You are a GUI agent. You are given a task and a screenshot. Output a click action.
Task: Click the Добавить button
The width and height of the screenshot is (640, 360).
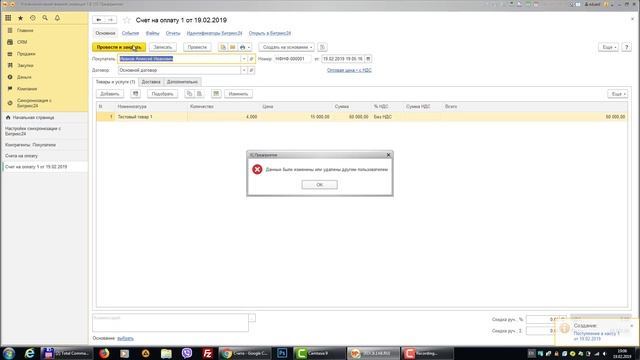coord(110,94)
